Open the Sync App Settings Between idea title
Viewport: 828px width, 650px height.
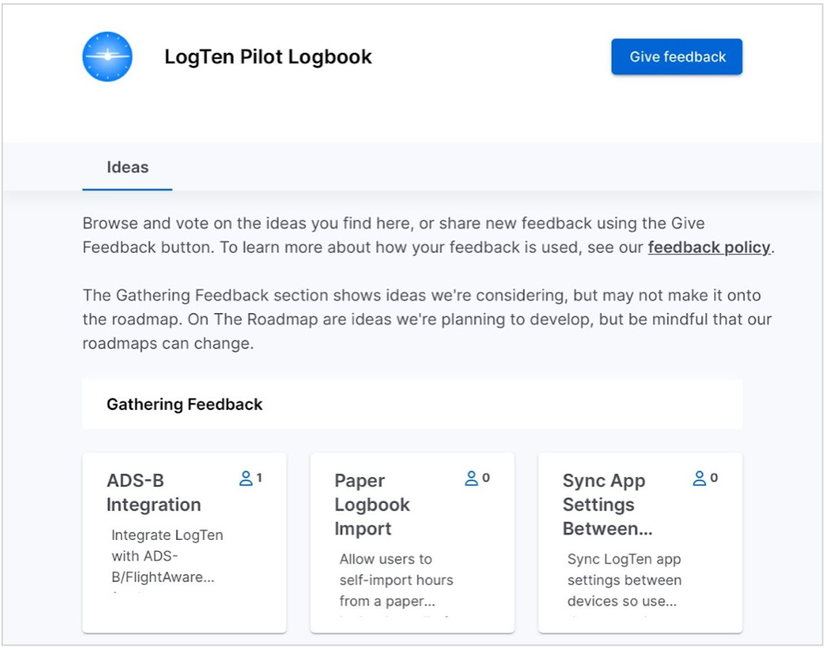604,505
